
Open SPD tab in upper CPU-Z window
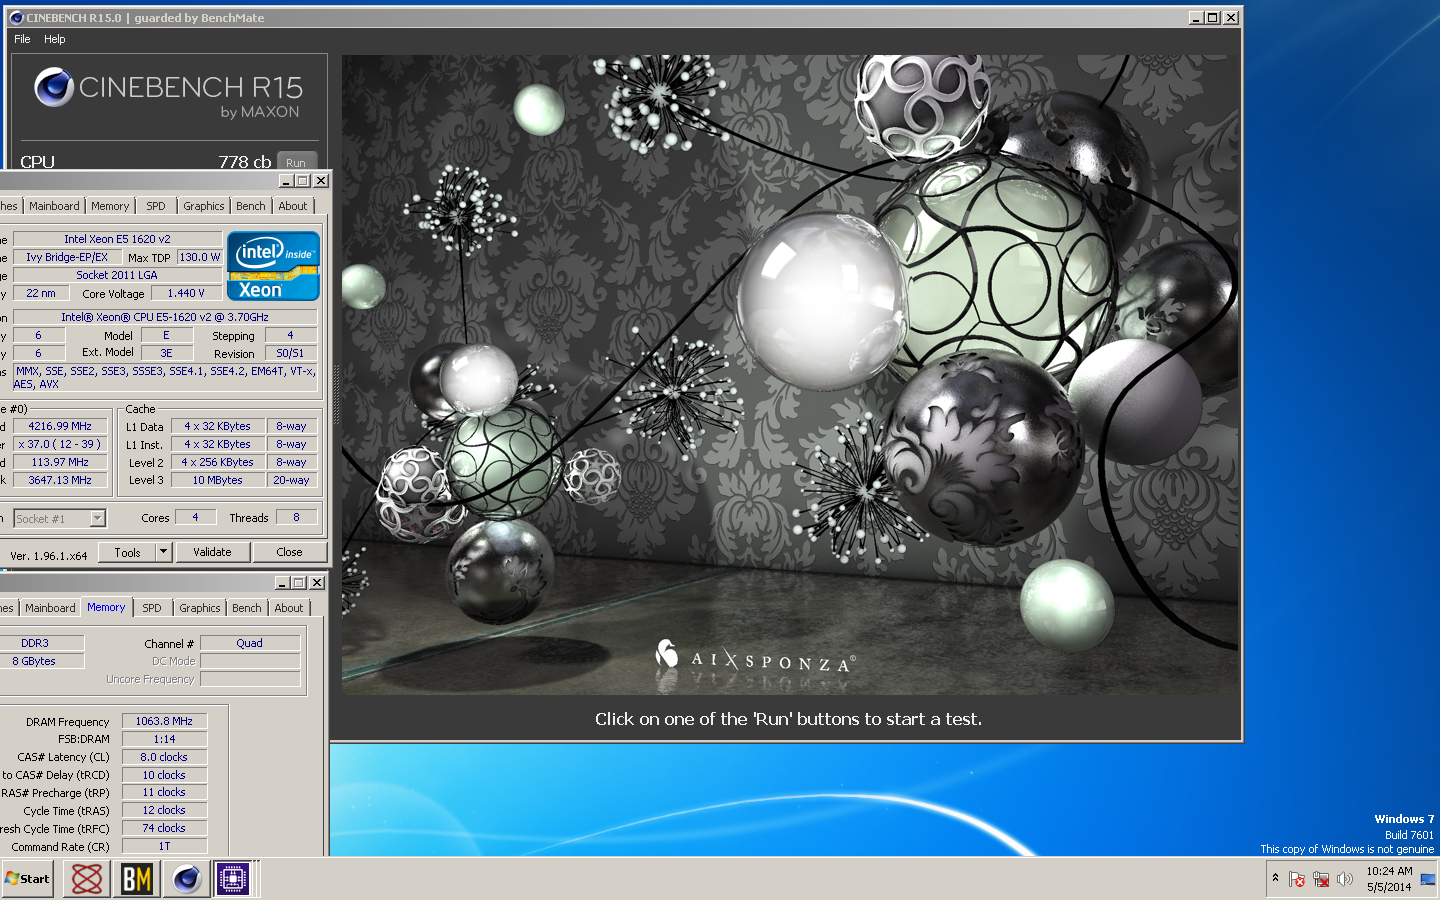pos(156,206)
